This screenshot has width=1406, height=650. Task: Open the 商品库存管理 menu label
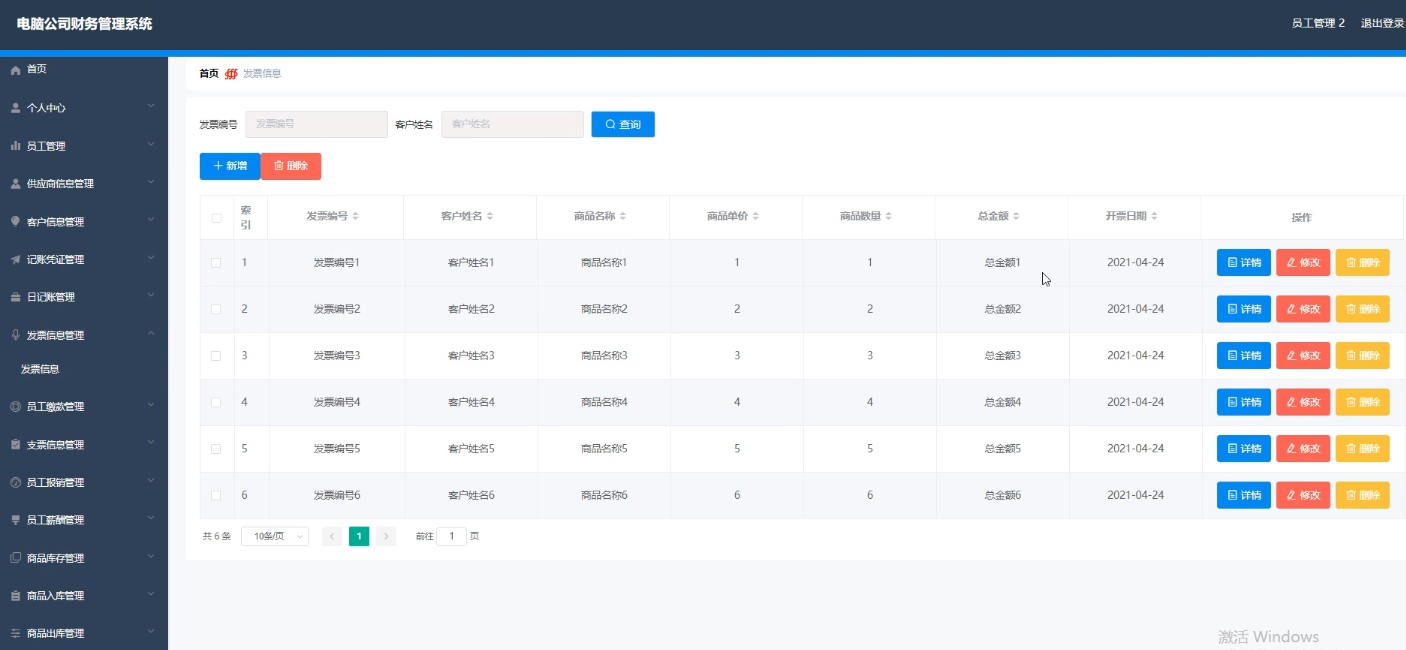click(x=55, y=558)
